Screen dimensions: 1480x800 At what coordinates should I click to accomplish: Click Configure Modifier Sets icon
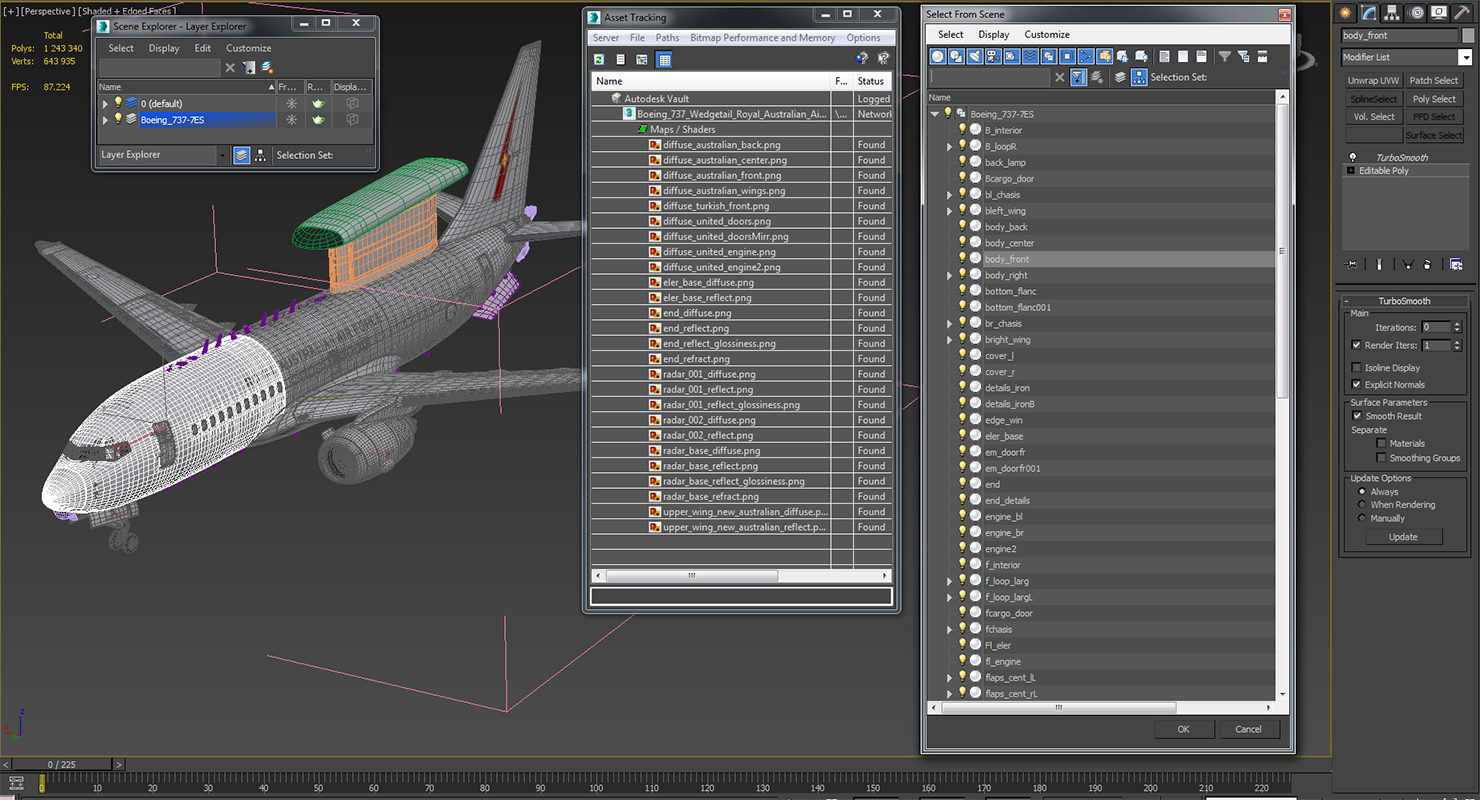point(1456,264)
